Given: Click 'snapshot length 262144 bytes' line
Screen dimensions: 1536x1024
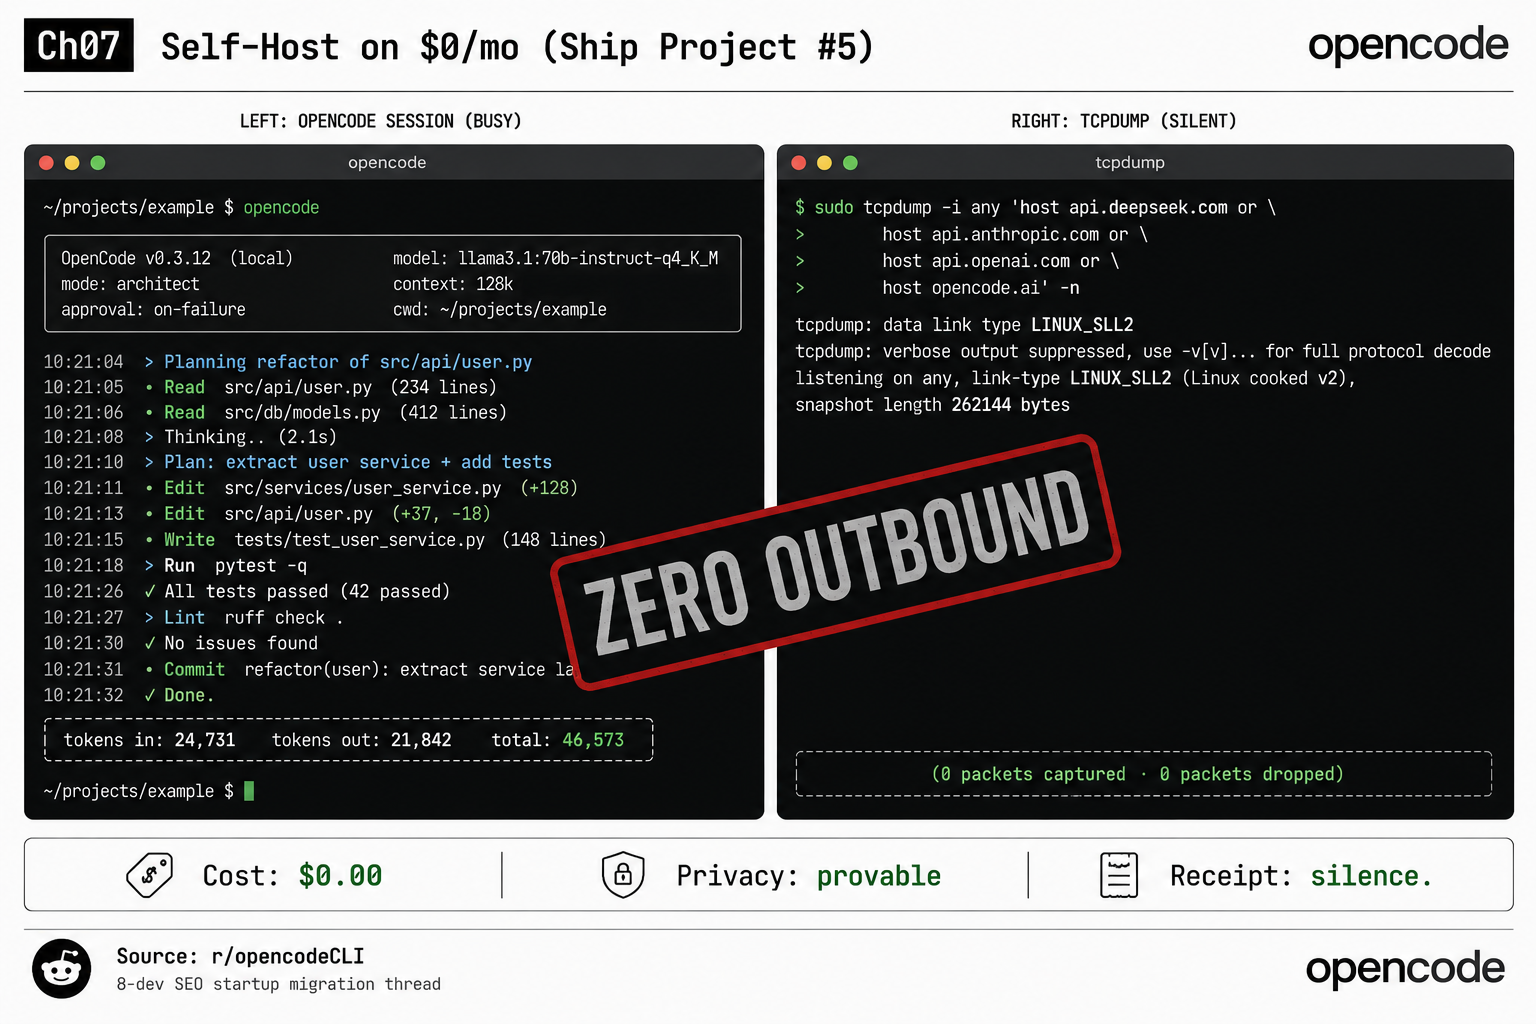Looking at the screenshot, I should pos(932,404).
